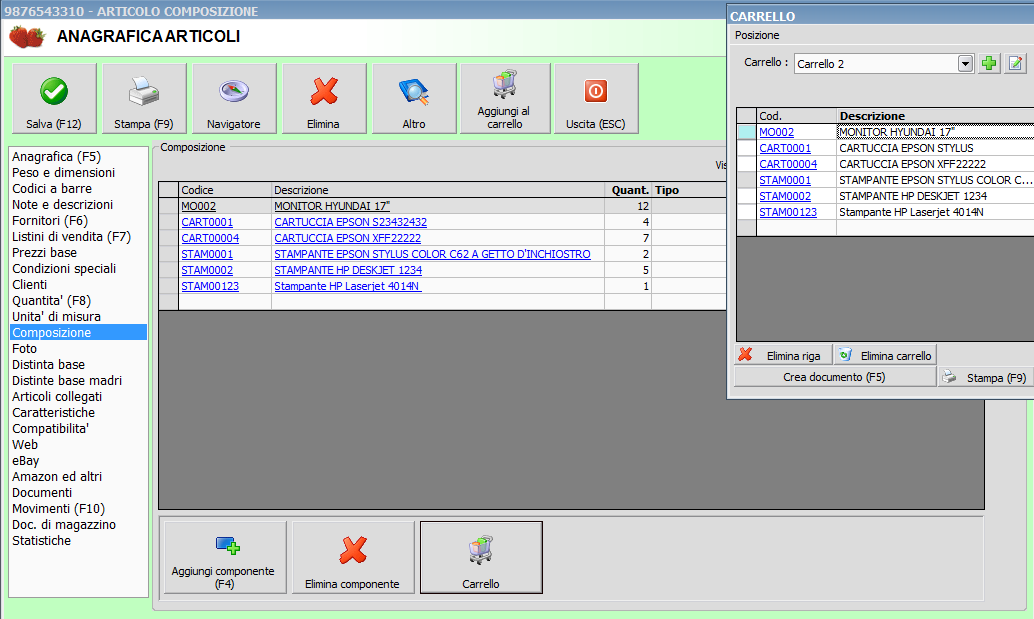Click the Carrello button below the composition grid
This screenshot has width=1034, height=619.
point(481,558)
